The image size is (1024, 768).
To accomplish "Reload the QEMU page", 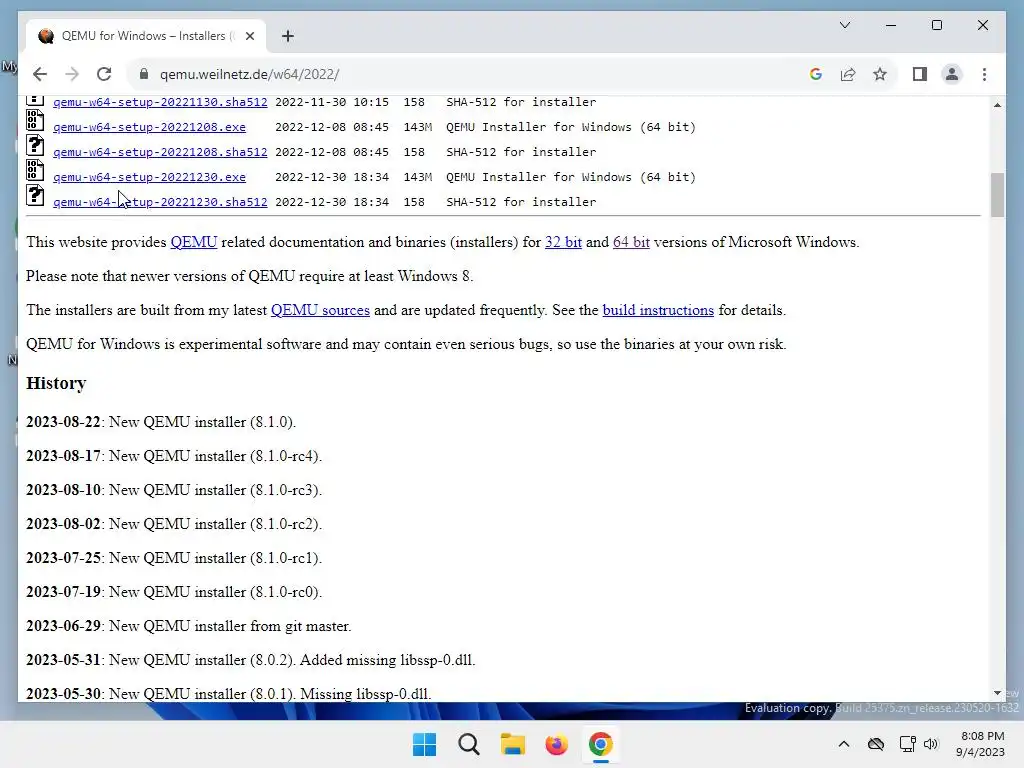I will coord(104,74).
